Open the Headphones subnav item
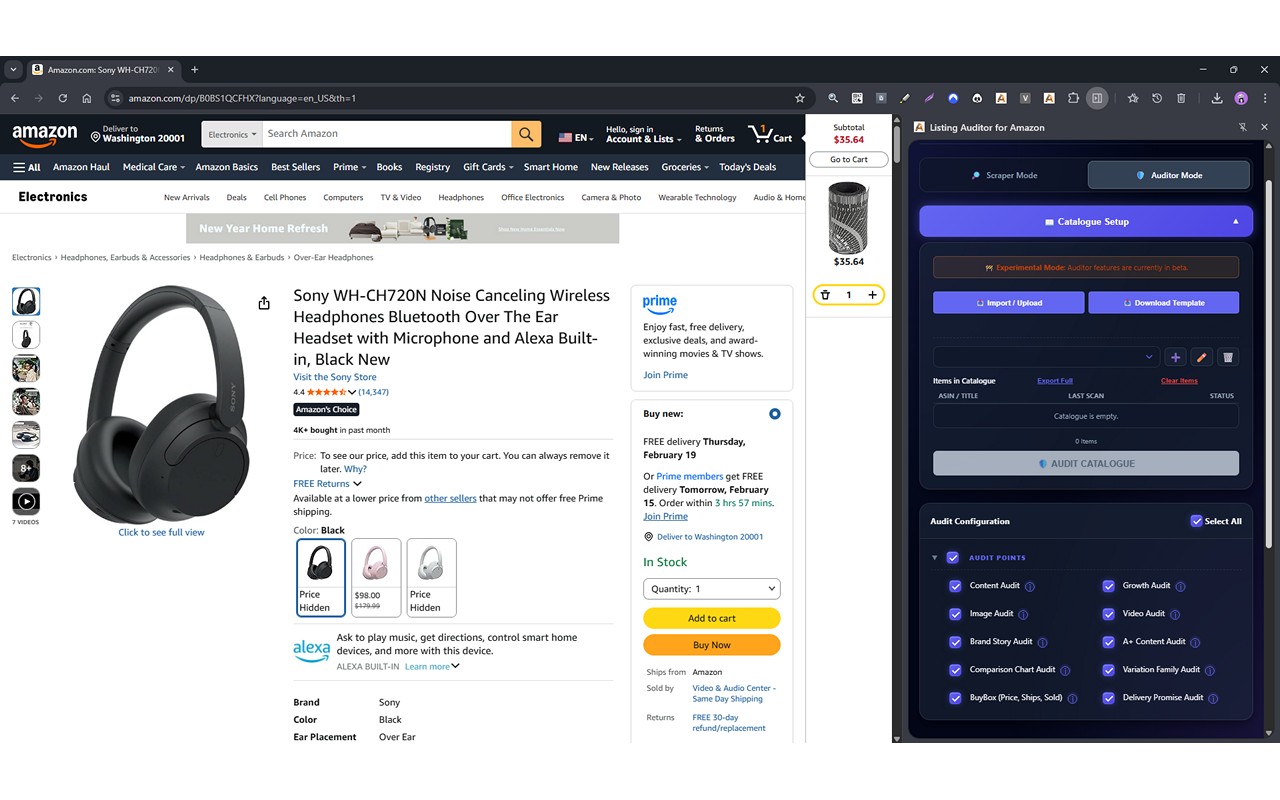The image size is (1280, 800). (x=461, y=197)
